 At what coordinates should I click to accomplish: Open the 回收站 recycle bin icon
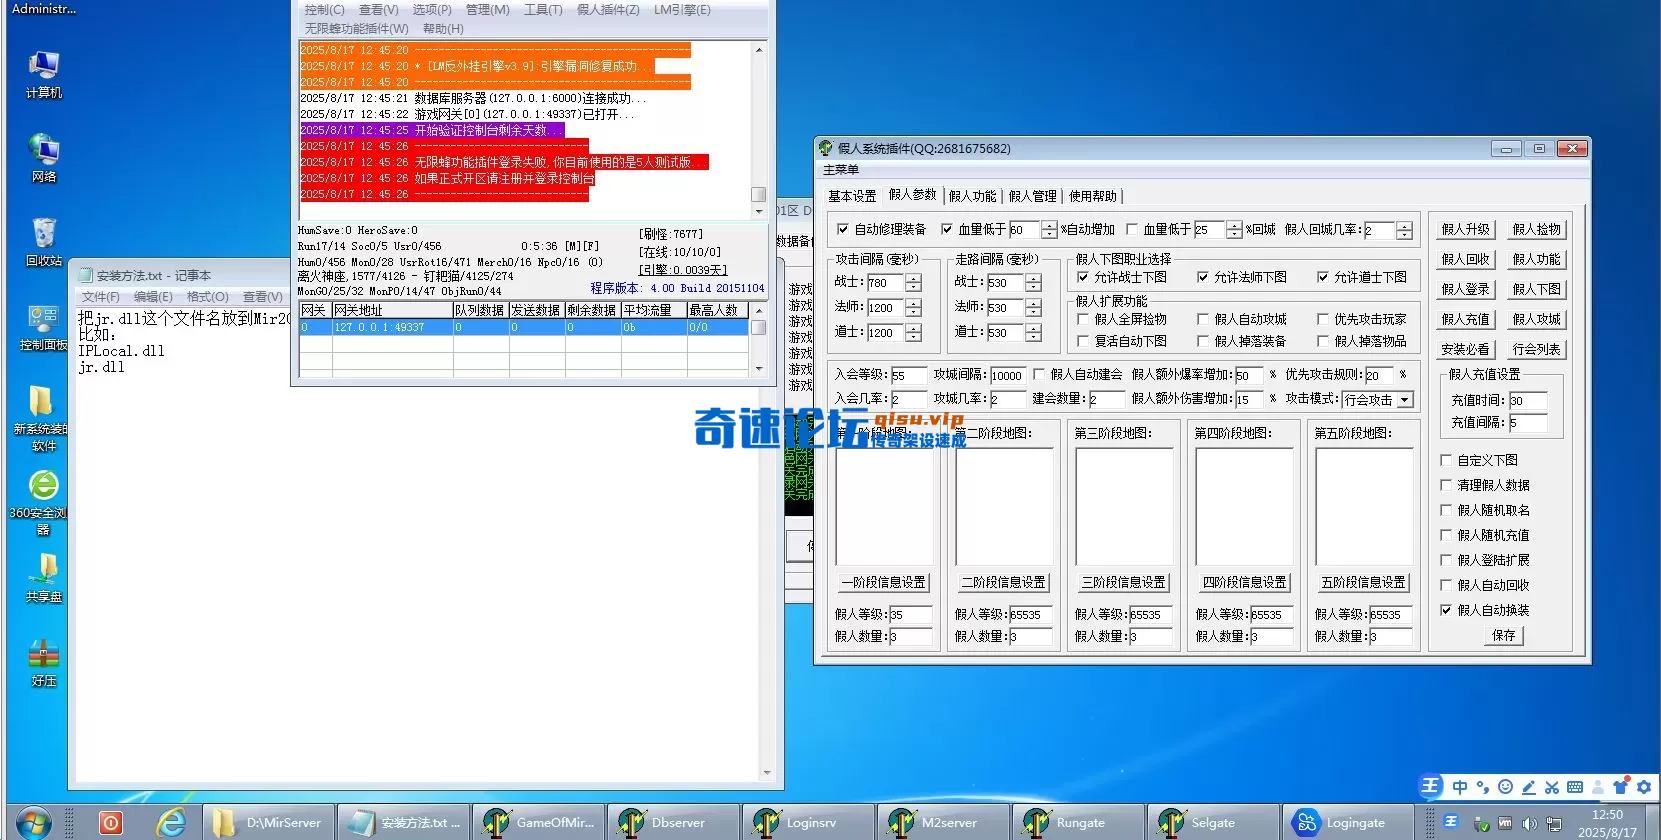(43, 242)
